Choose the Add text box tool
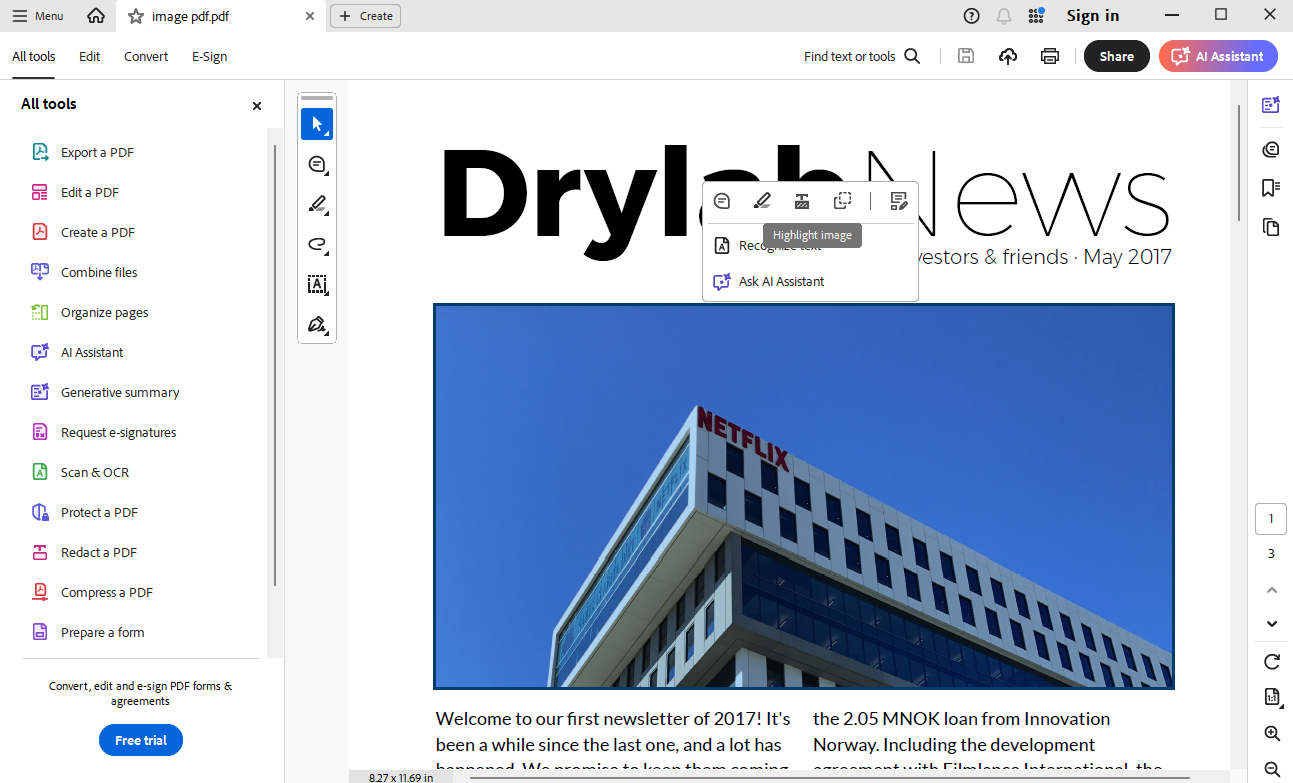1293x783 pixels. (317, 284)
